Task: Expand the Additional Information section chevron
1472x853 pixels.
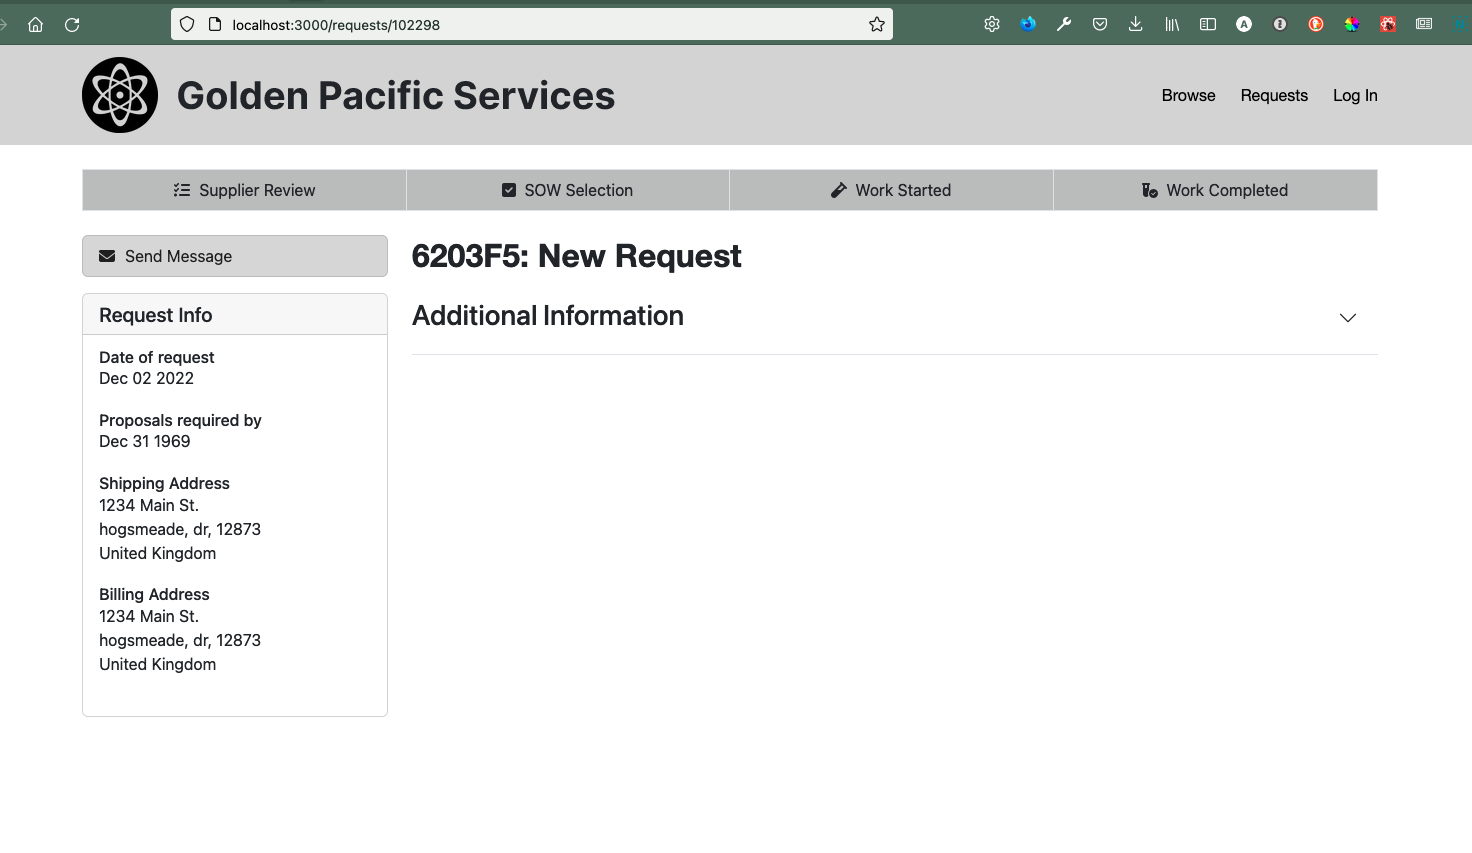Action: tap(1347, 318)
